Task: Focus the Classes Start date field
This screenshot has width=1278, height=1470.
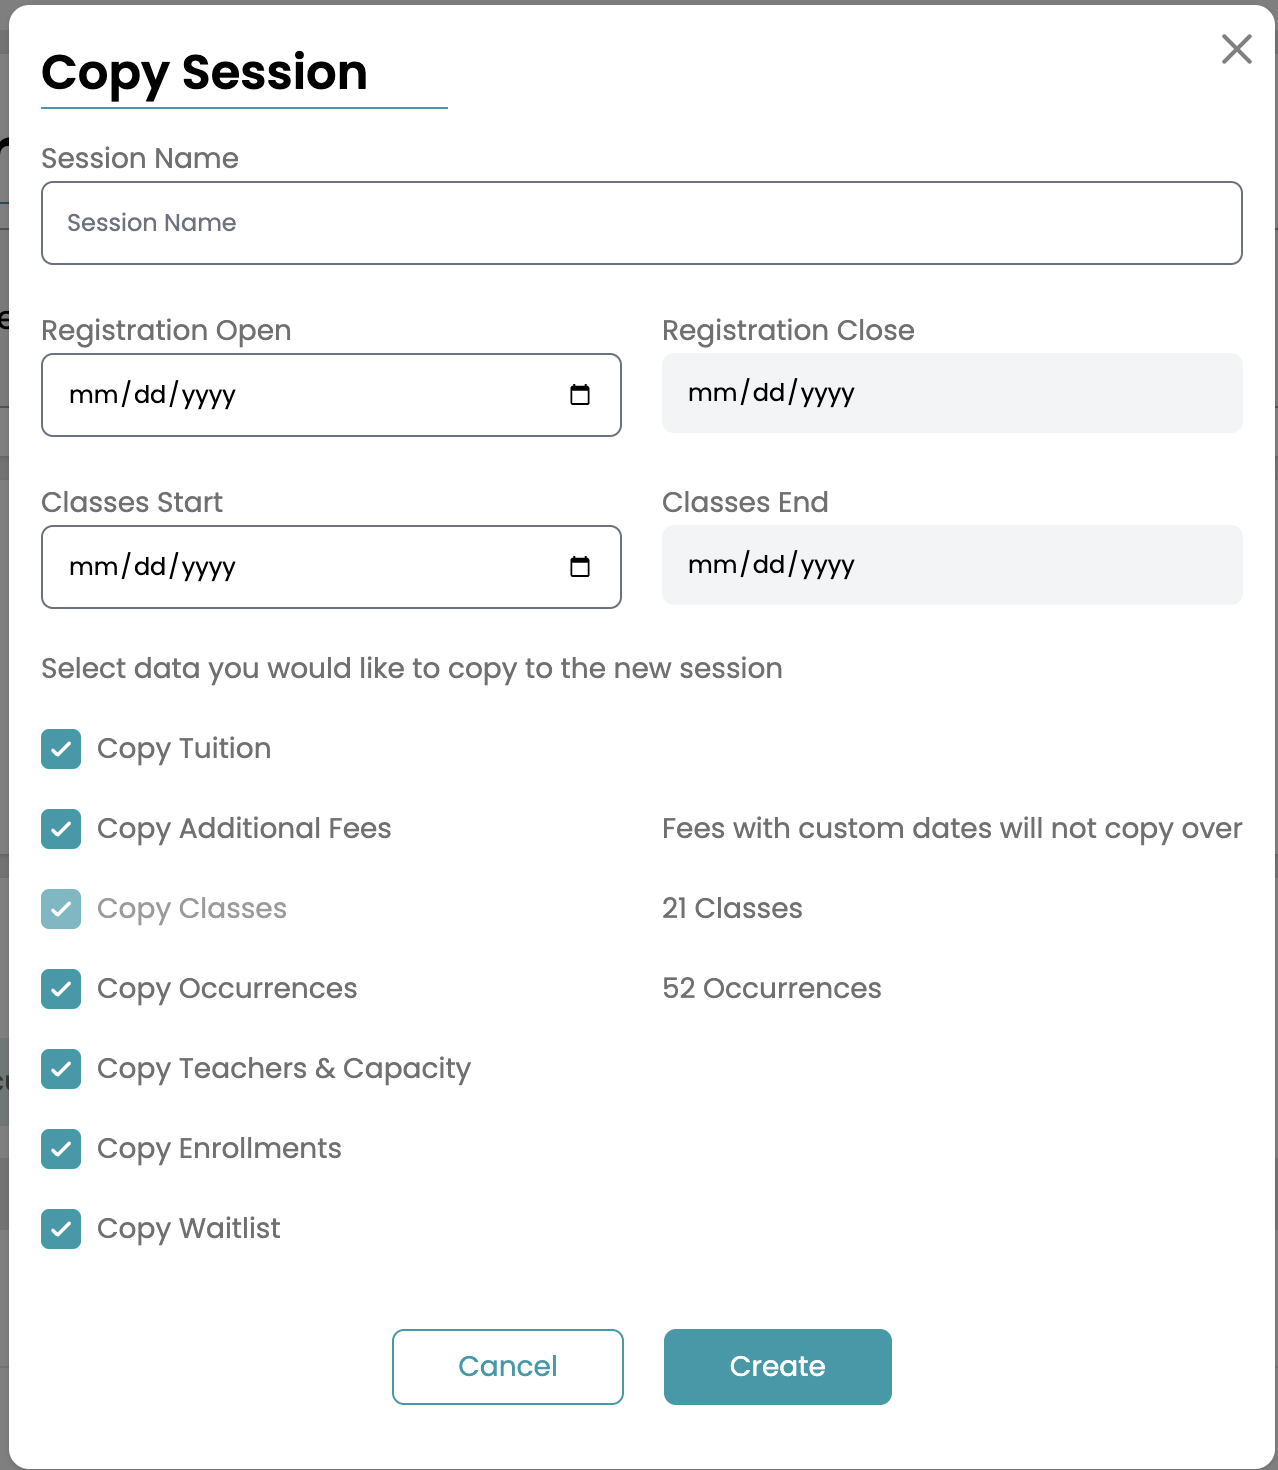Action: (331, 567)
